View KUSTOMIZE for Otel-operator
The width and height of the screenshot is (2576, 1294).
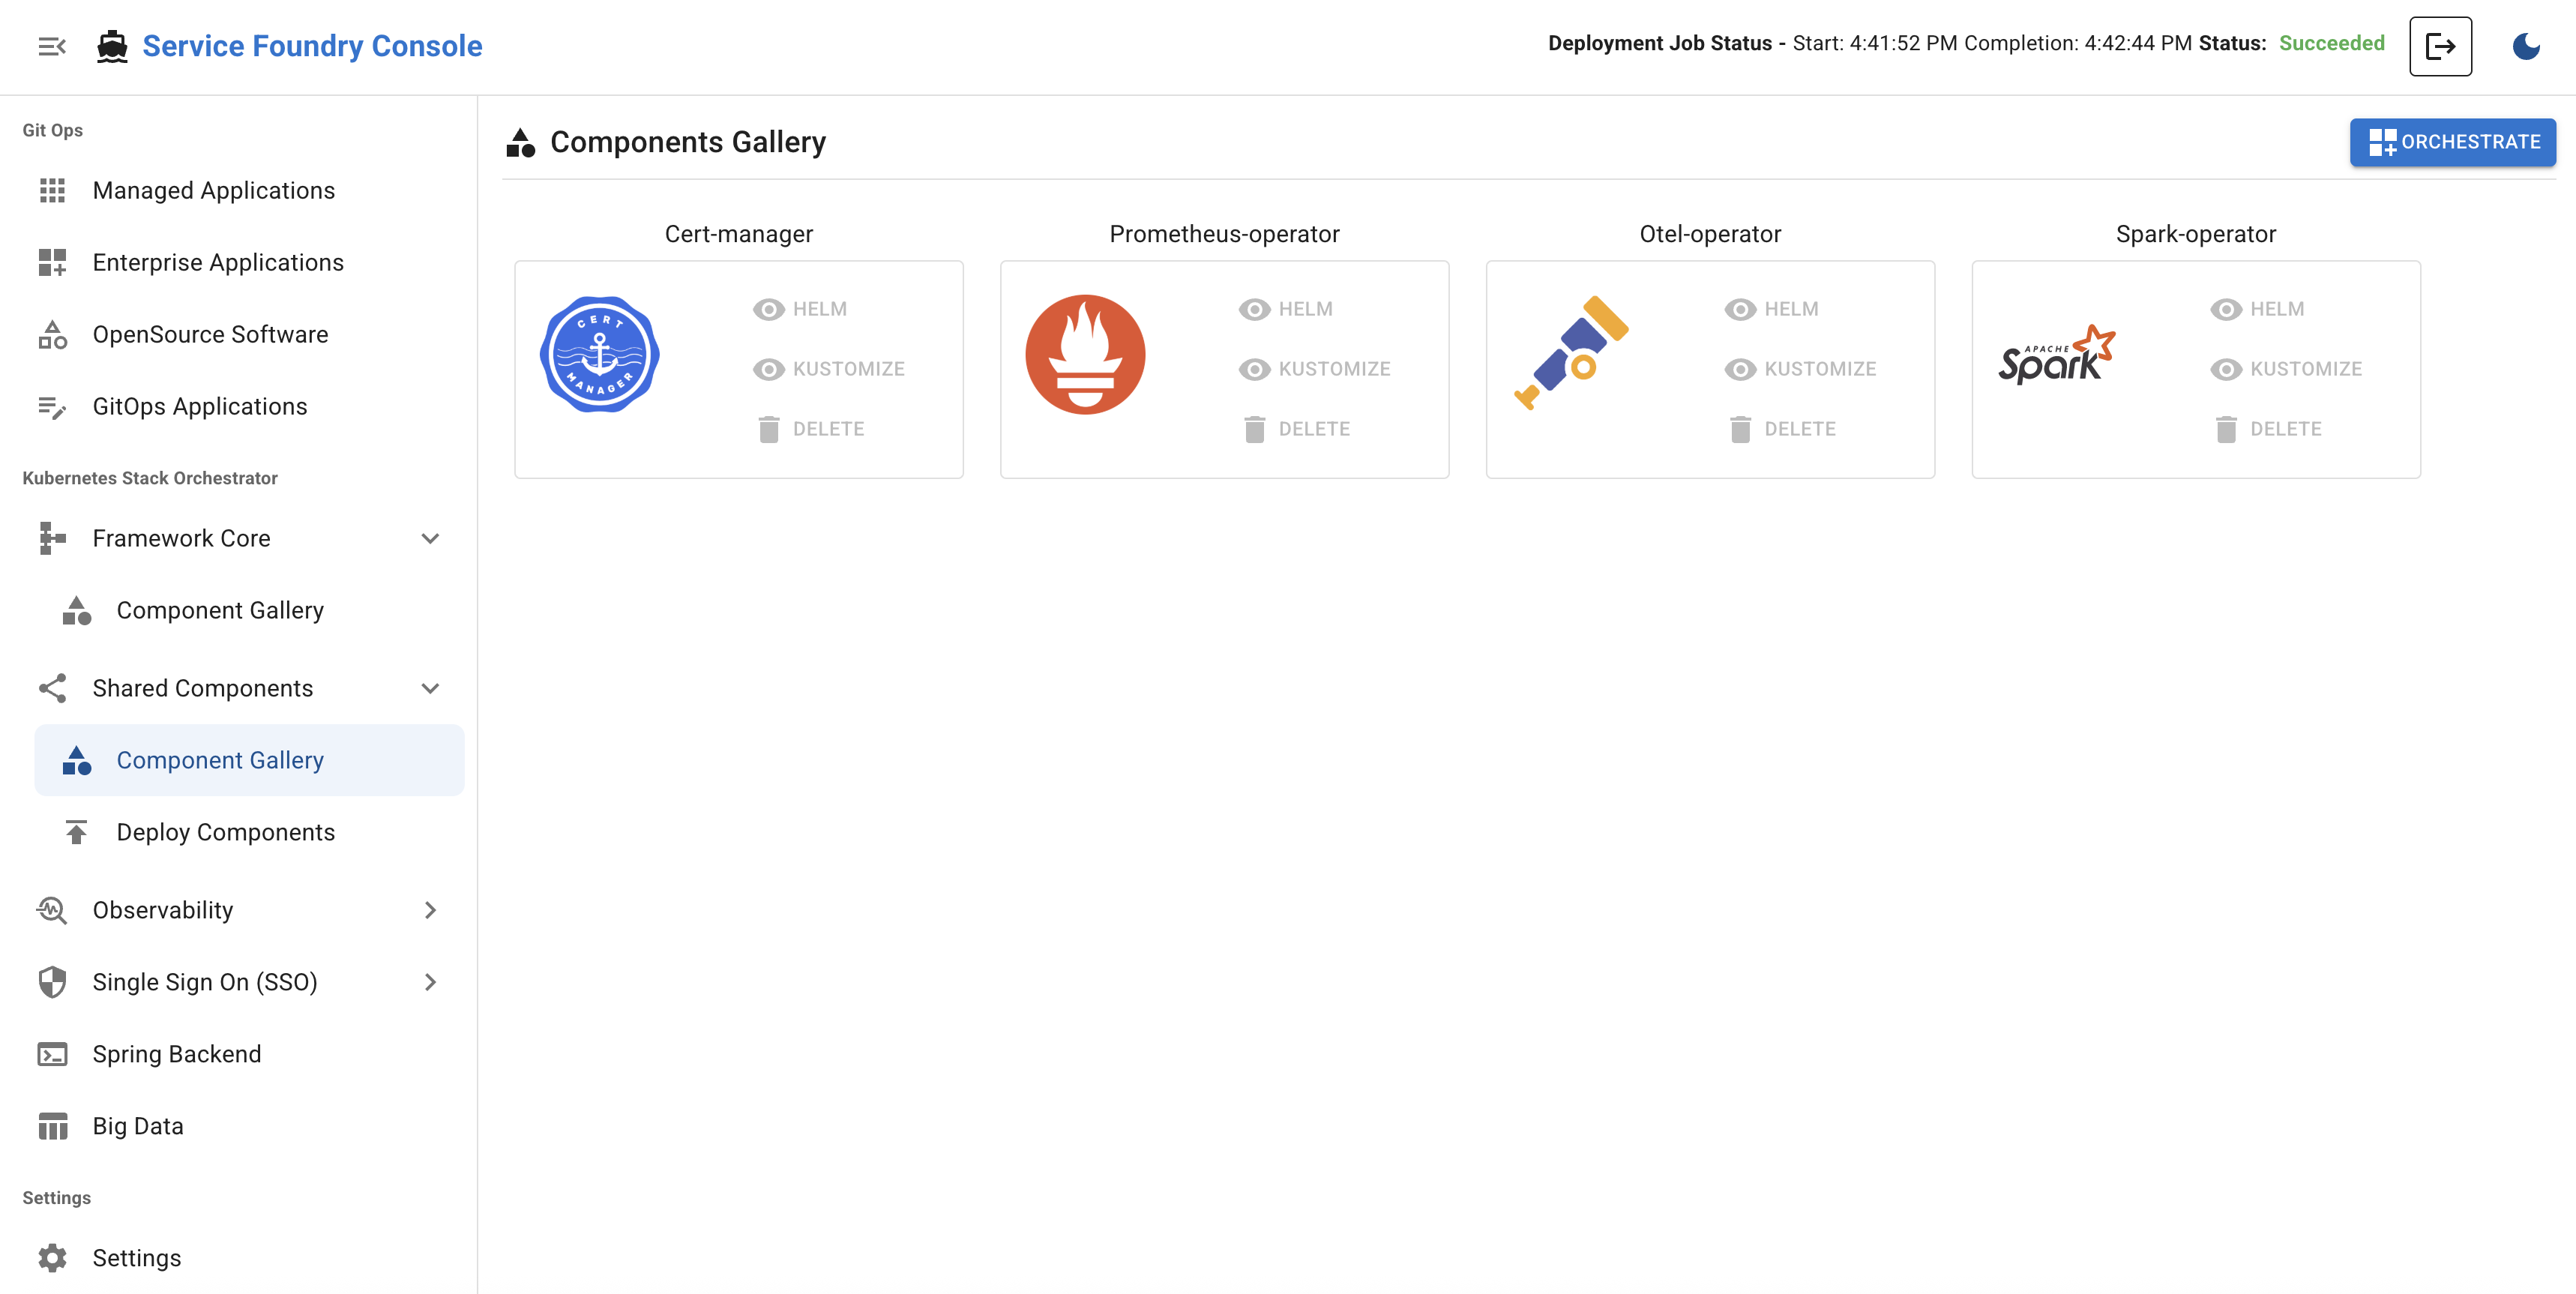click(1801, 369)
